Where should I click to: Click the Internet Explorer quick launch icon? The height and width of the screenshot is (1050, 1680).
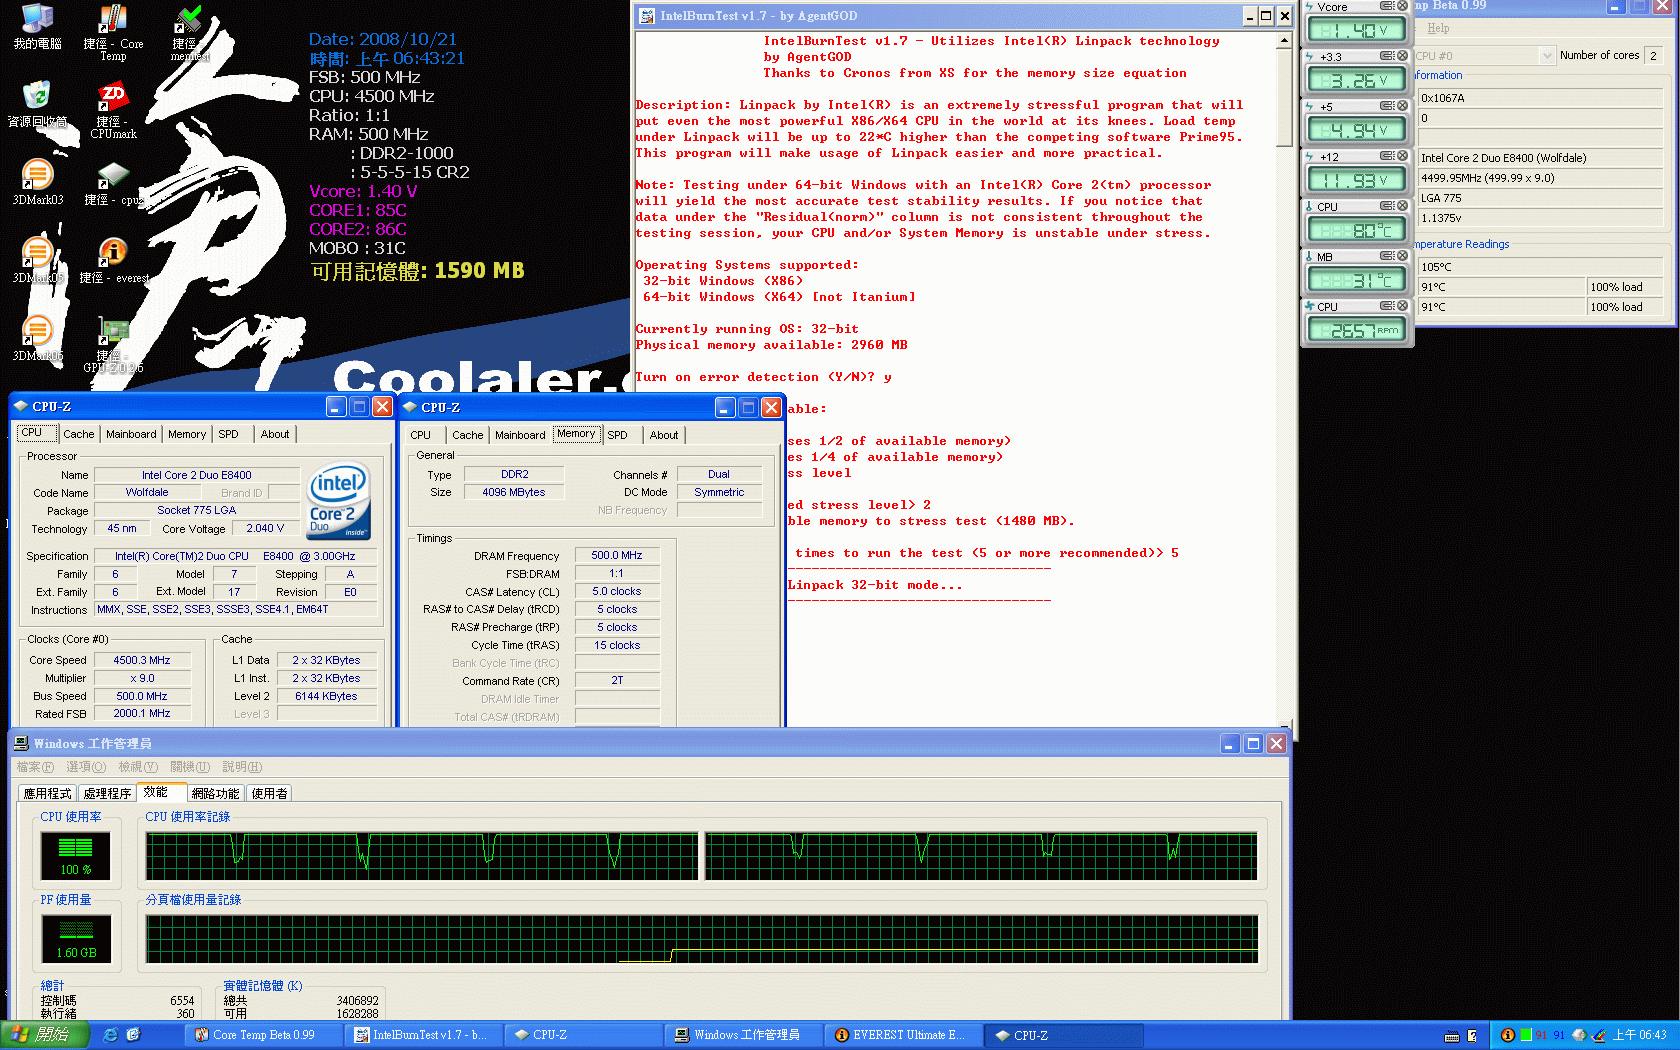pos(110,1035)
